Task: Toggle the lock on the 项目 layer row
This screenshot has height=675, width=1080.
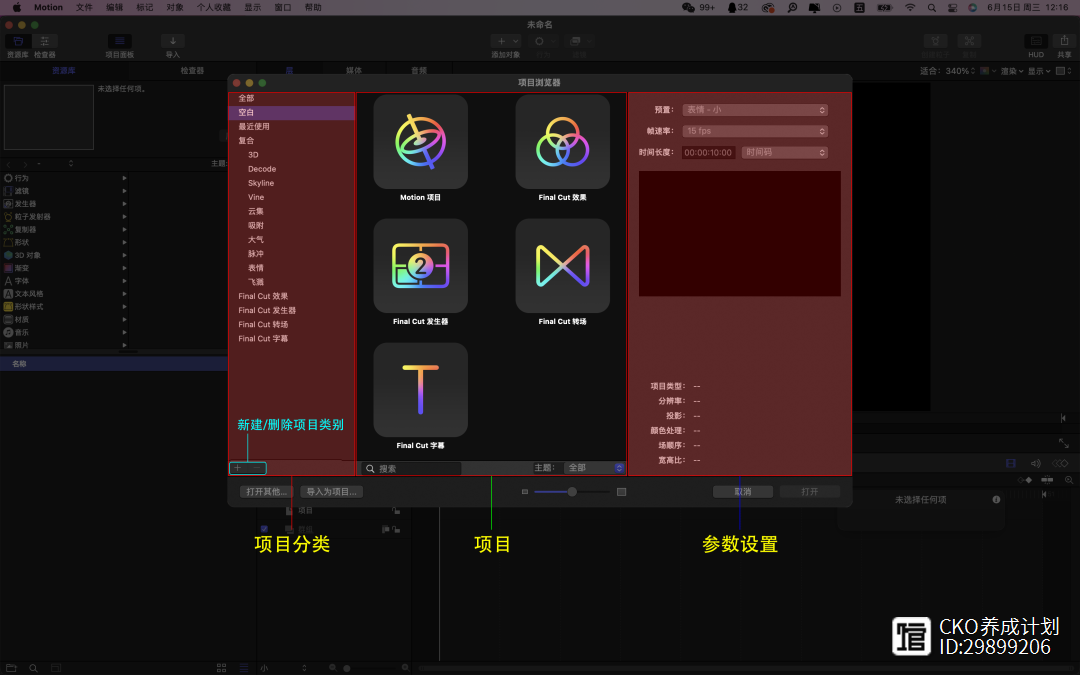Action: [396, 510]
